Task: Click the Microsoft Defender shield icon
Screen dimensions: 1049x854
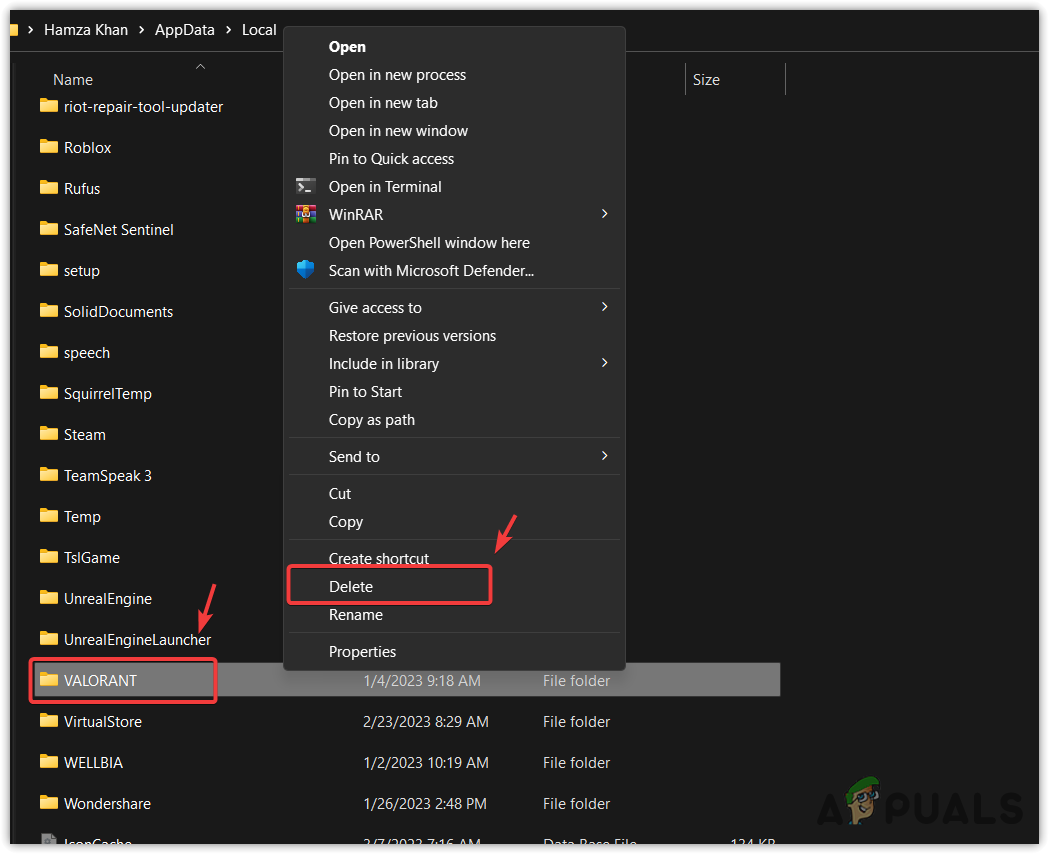Action: [x=305, y=270]
